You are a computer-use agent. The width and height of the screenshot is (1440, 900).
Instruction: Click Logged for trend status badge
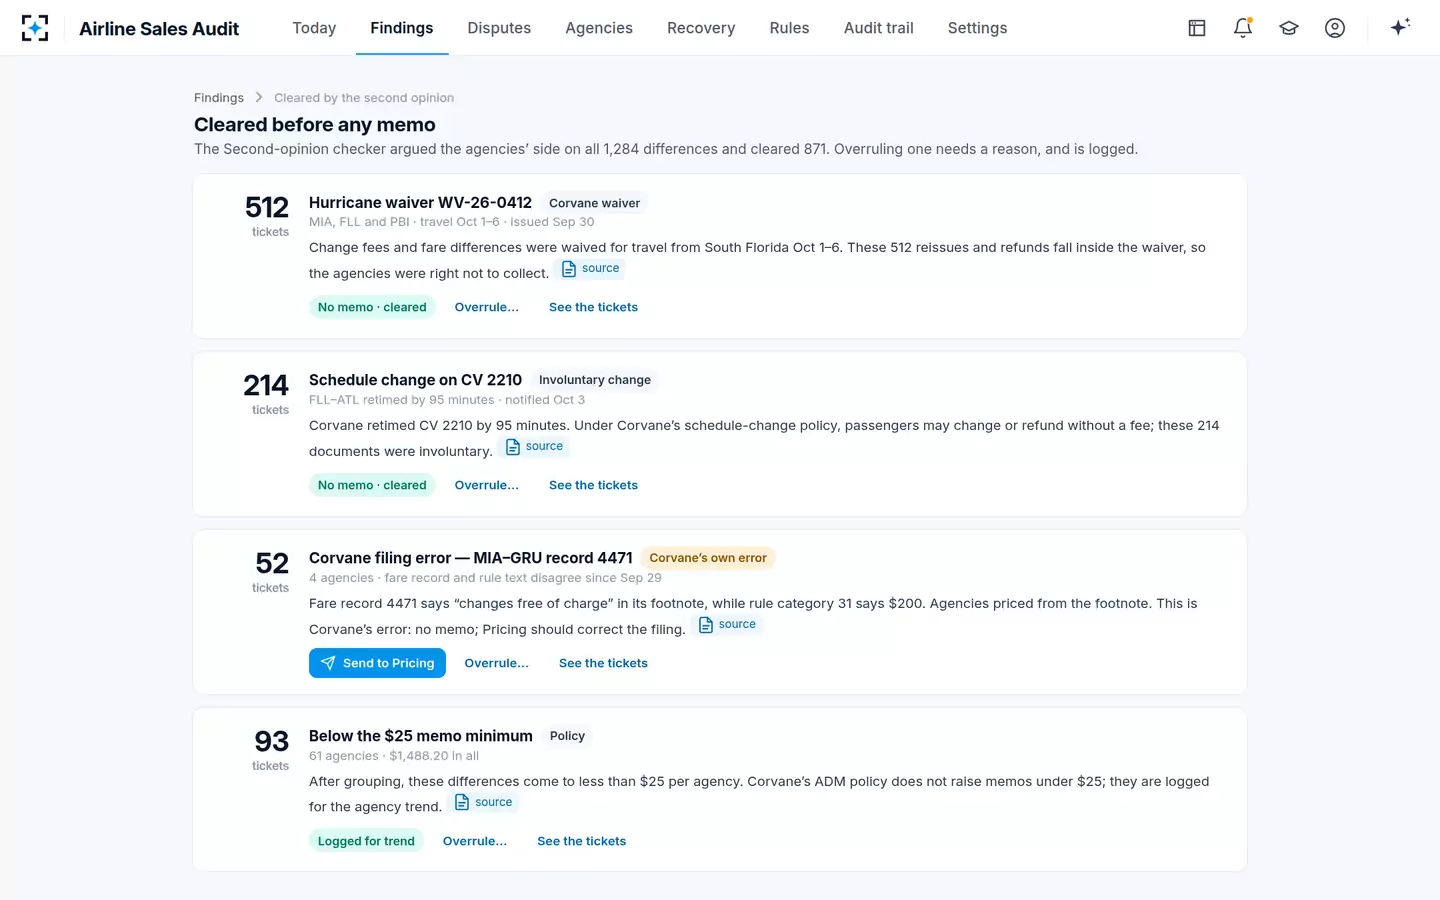[366, 841]
